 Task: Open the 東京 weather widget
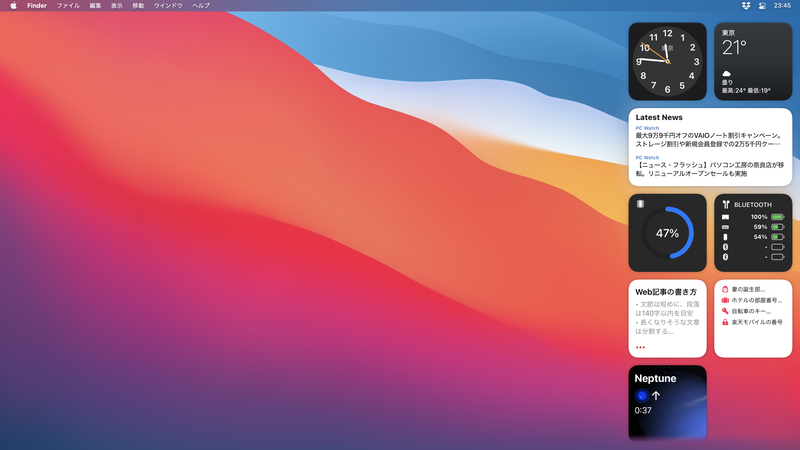753,61
